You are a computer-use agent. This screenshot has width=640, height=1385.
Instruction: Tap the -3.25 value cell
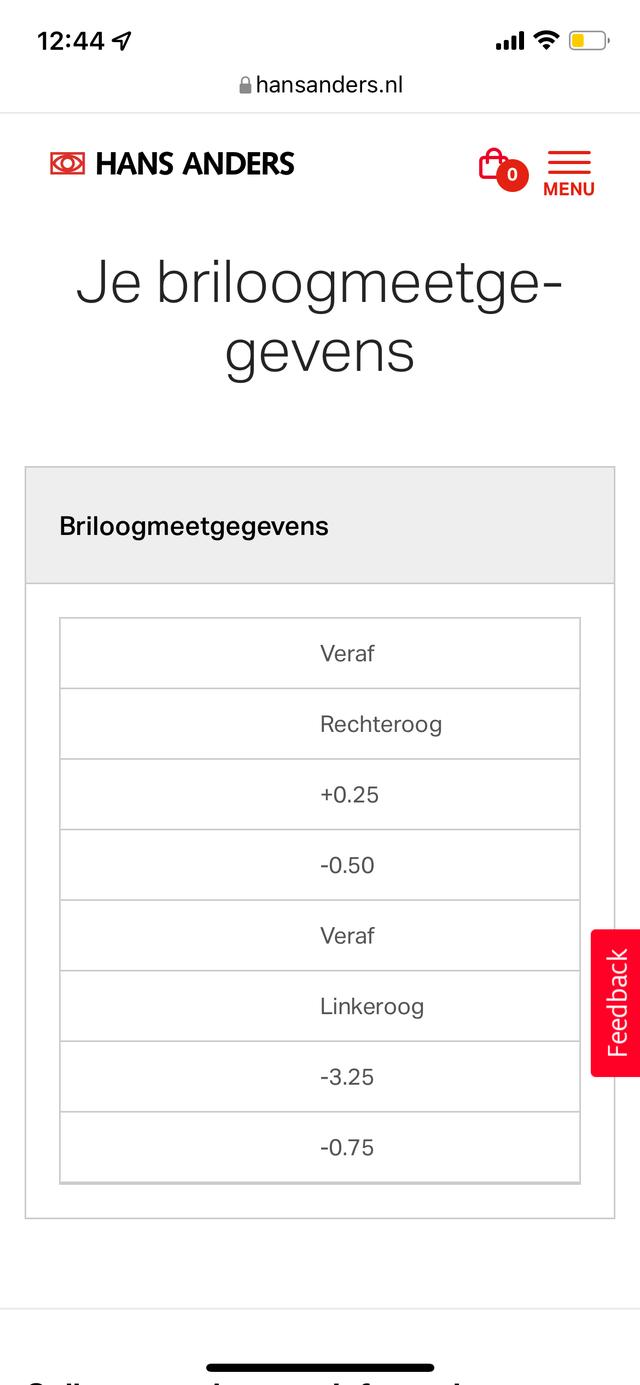pyautogui.click(x=320, y=1077)
